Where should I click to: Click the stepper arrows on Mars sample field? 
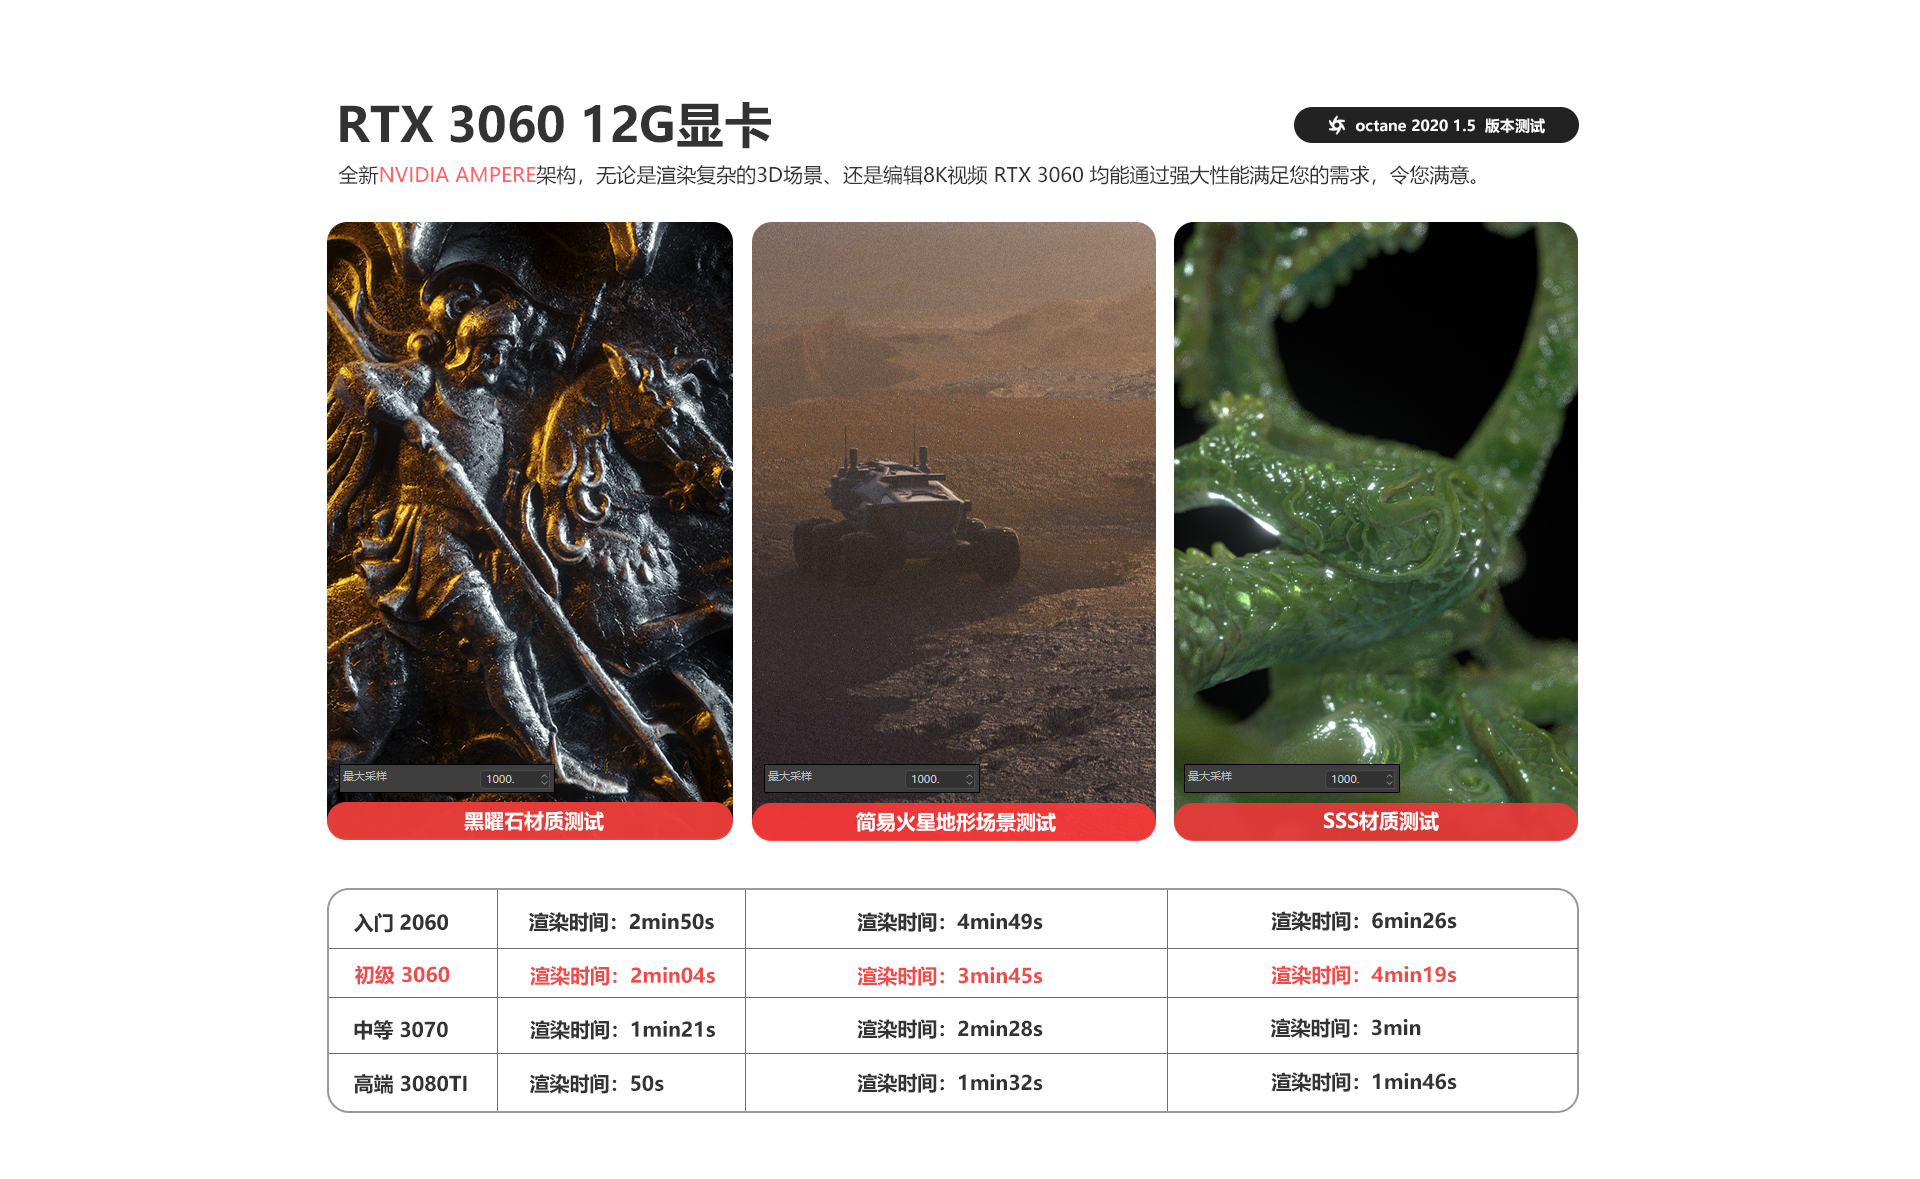(969, 779)
